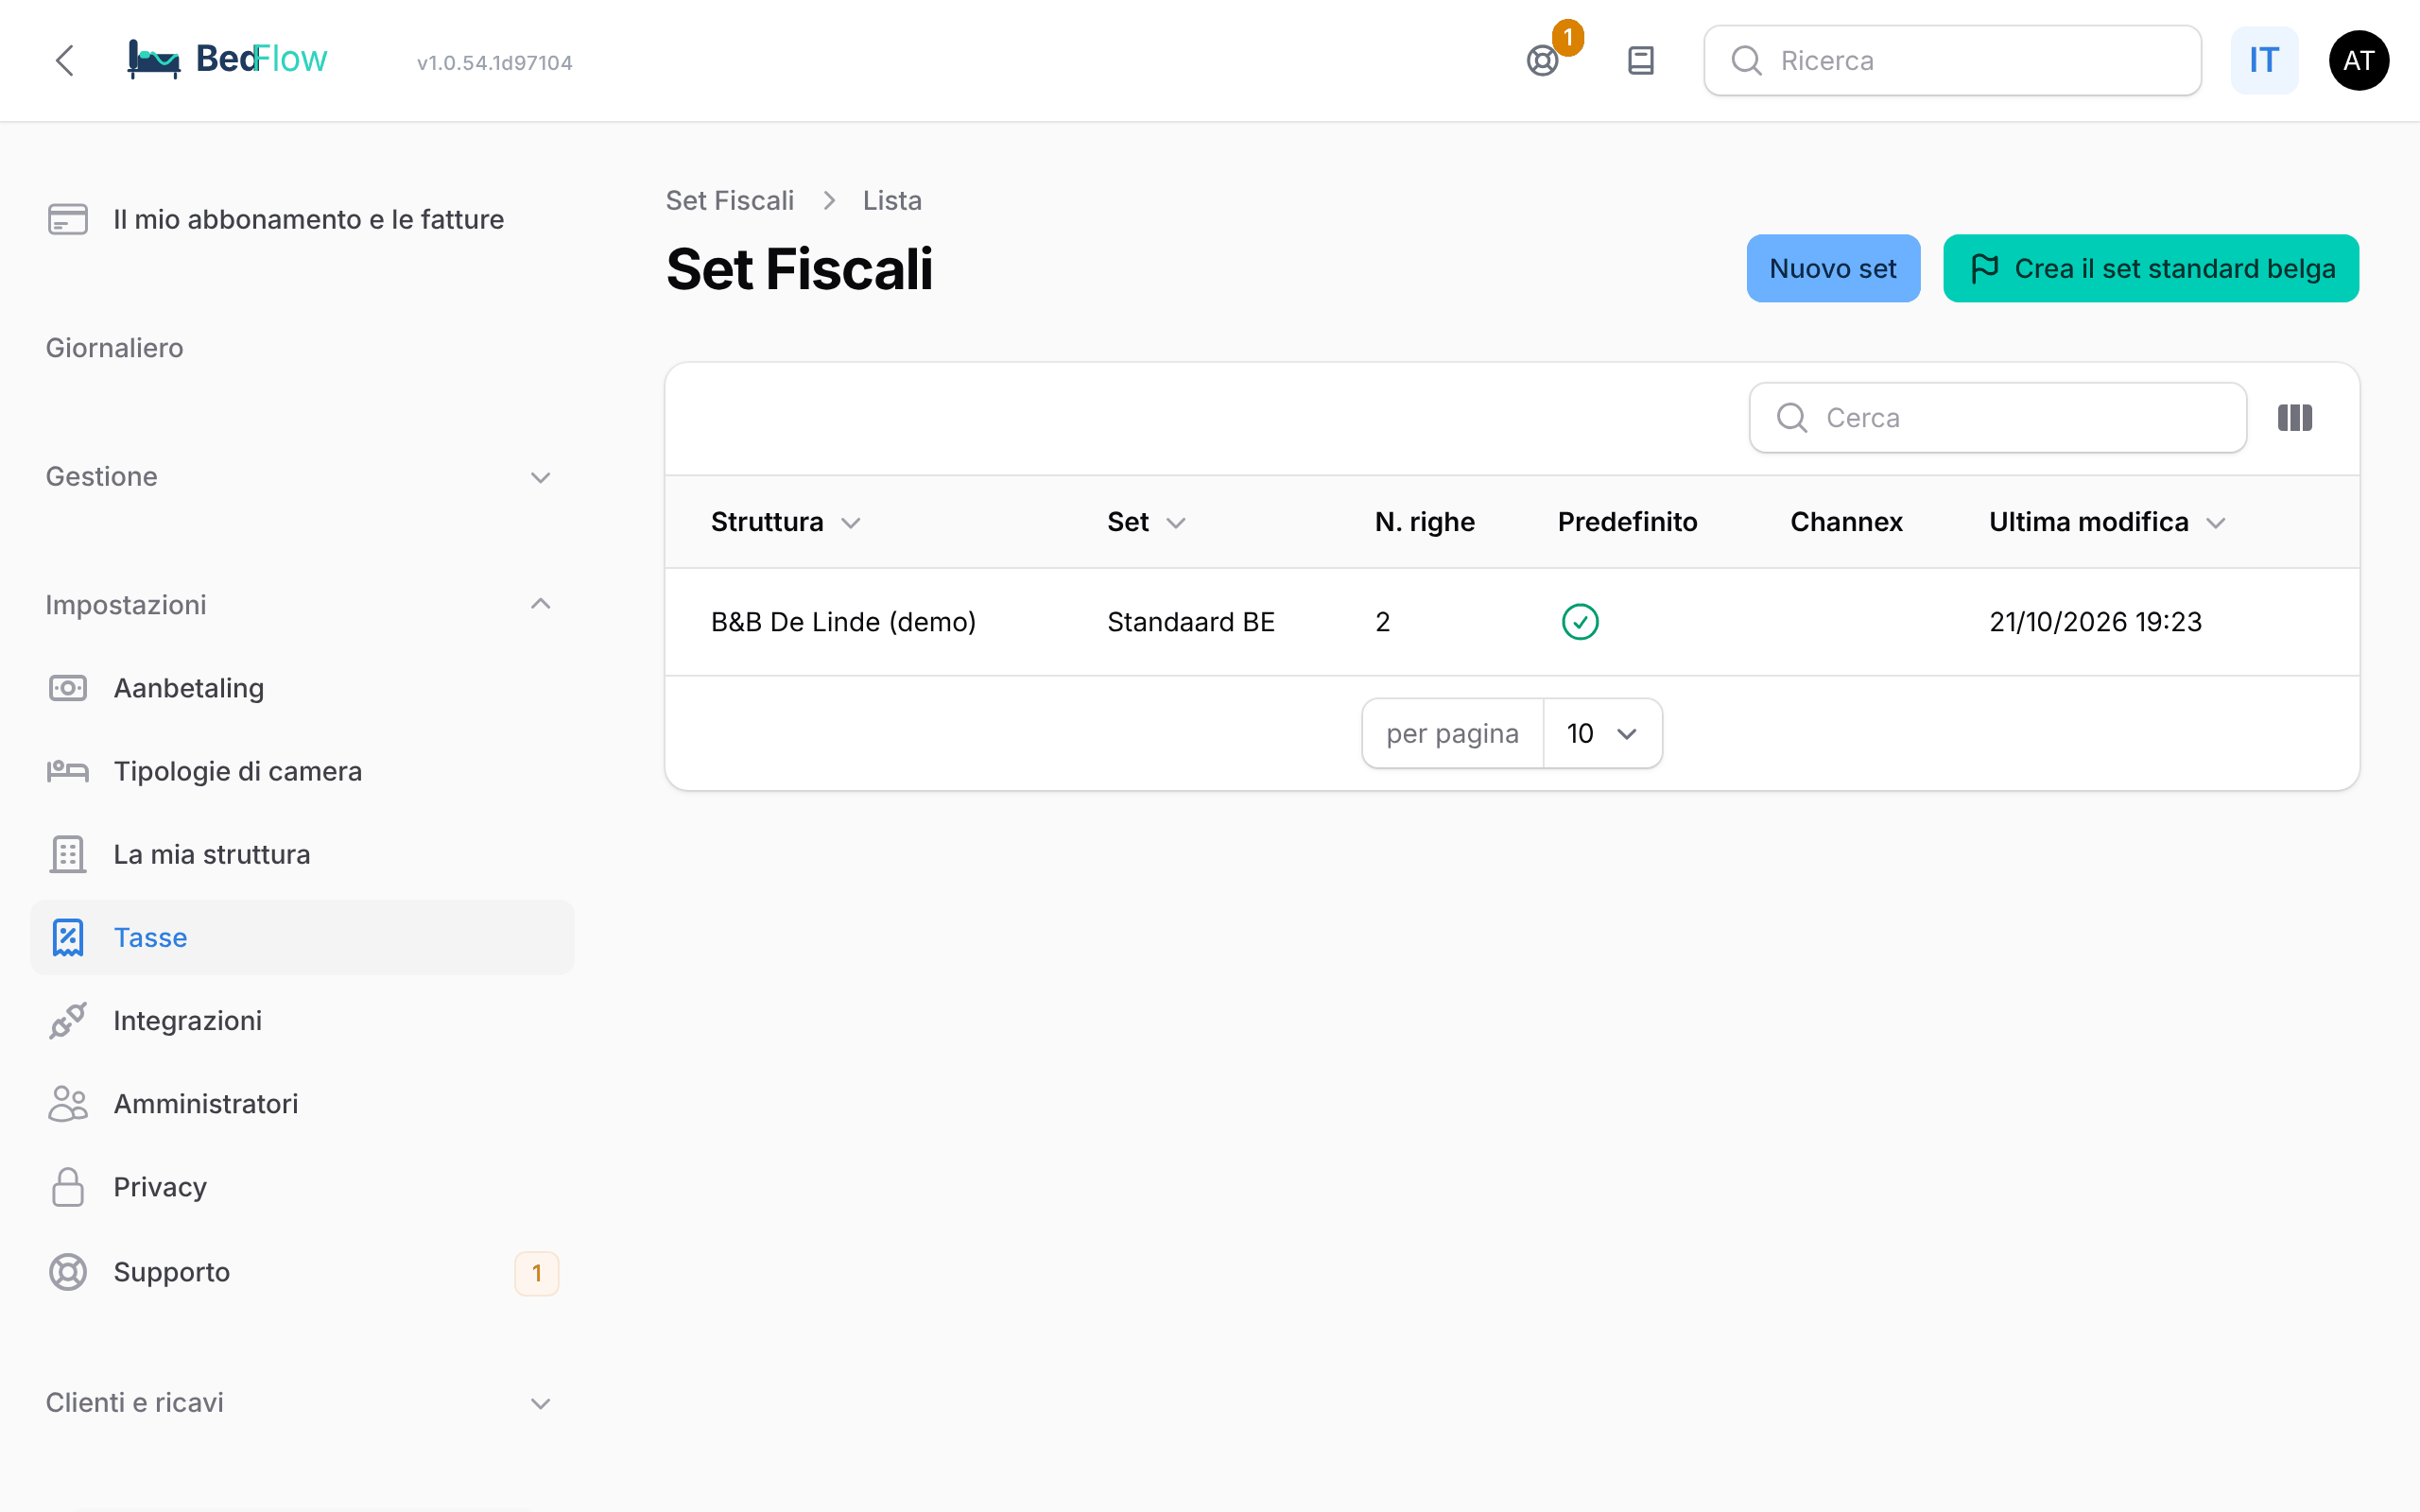The height and width of the screenshot is (1512, 2420).
Task: Click the Tasse receipt percent icon
Action: click(68, 937)
